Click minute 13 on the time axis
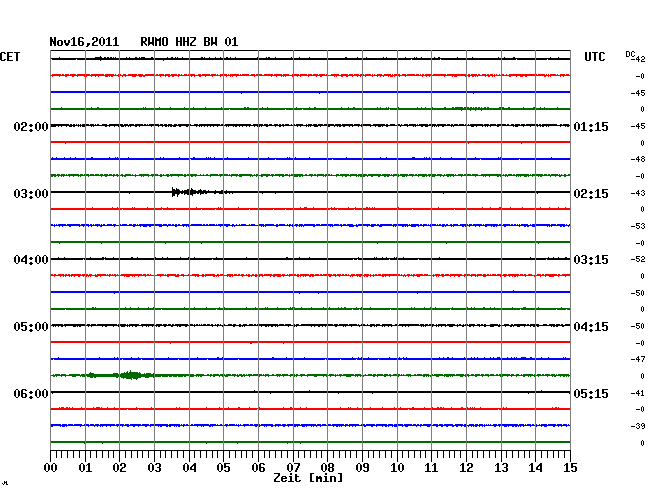Viewport: 650px width, 494px height. [501, 468]
